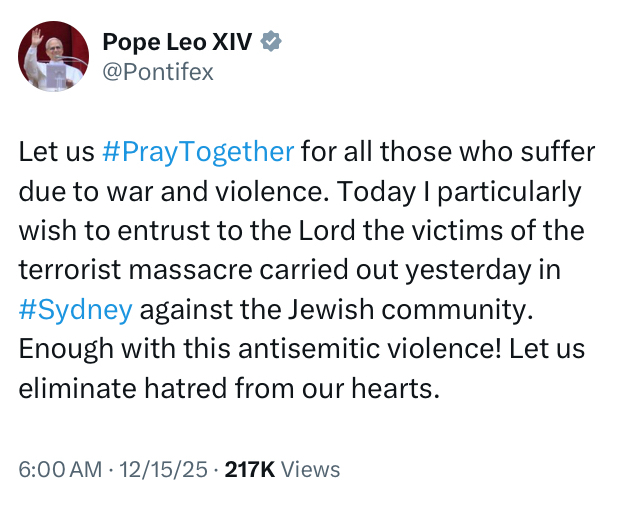The image size is (640, 505).
Task: Click the Pope Leo XIV display name
Action: 178,42
